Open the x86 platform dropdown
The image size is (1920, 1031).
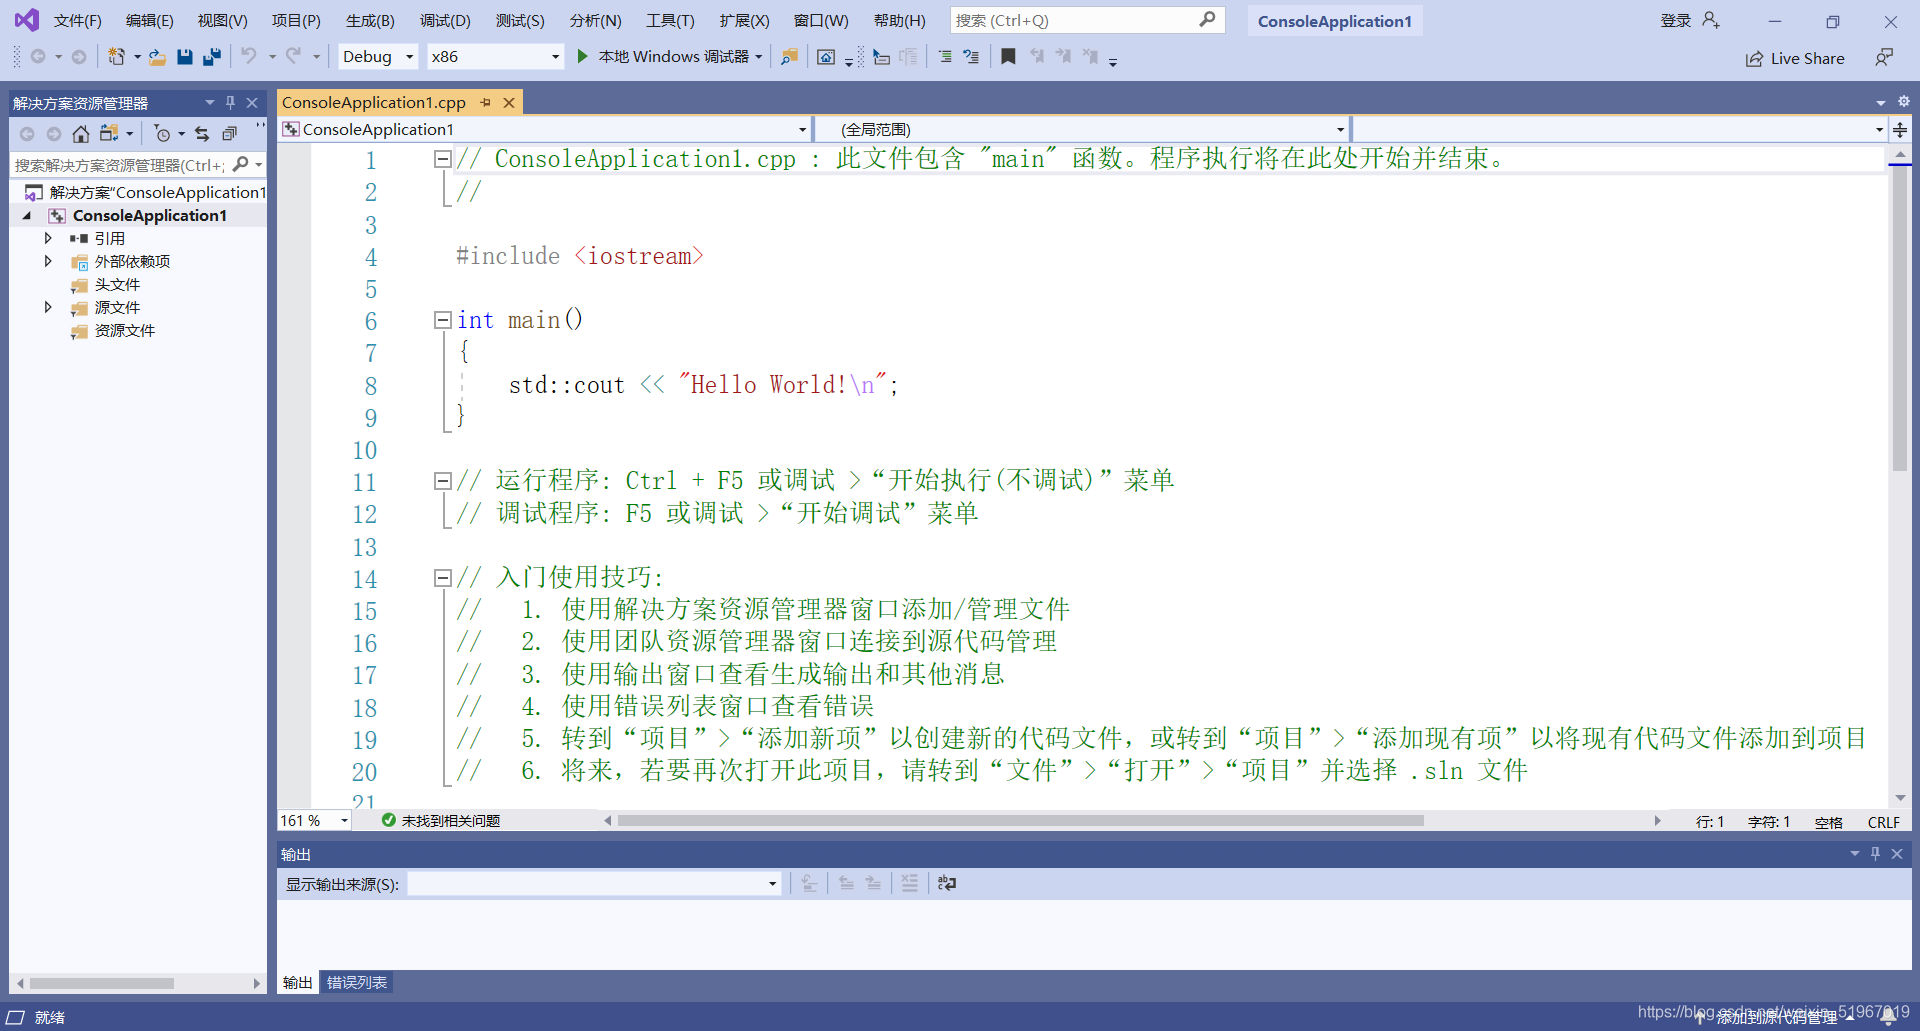(x=495, y=57)
